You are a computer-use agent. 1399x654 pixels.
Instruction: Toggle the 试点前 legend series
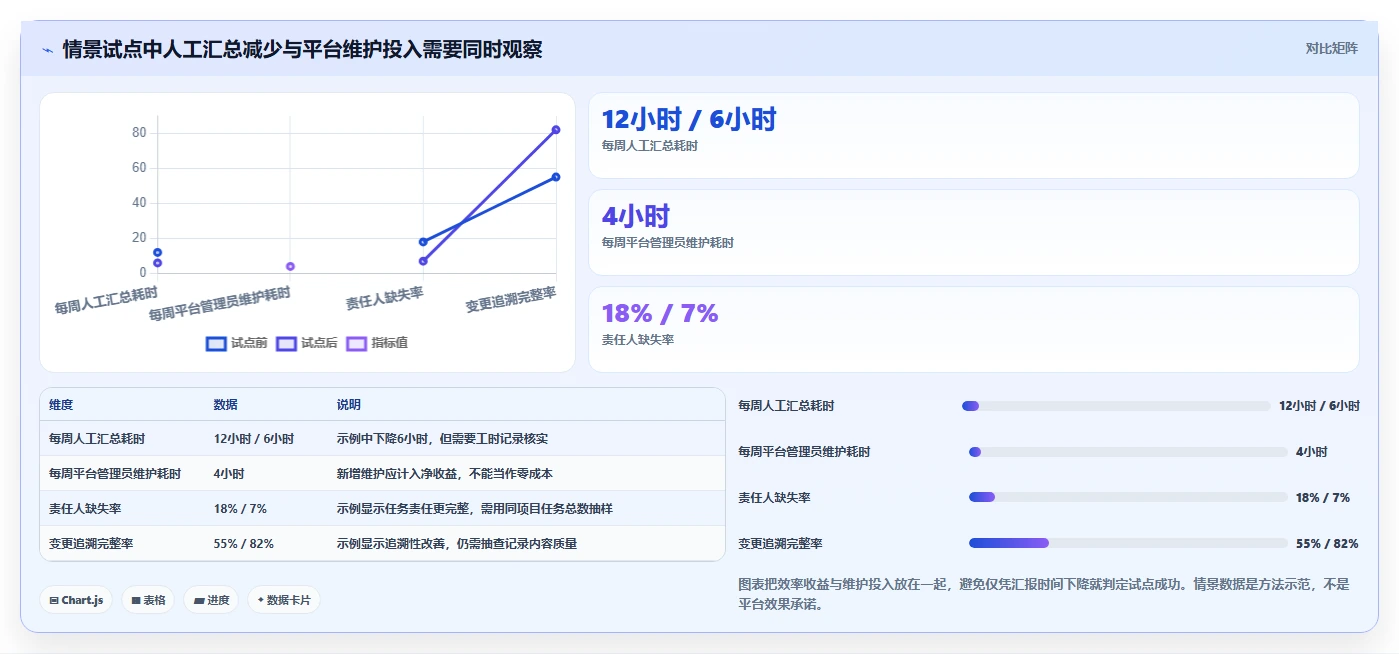[237, 343]
